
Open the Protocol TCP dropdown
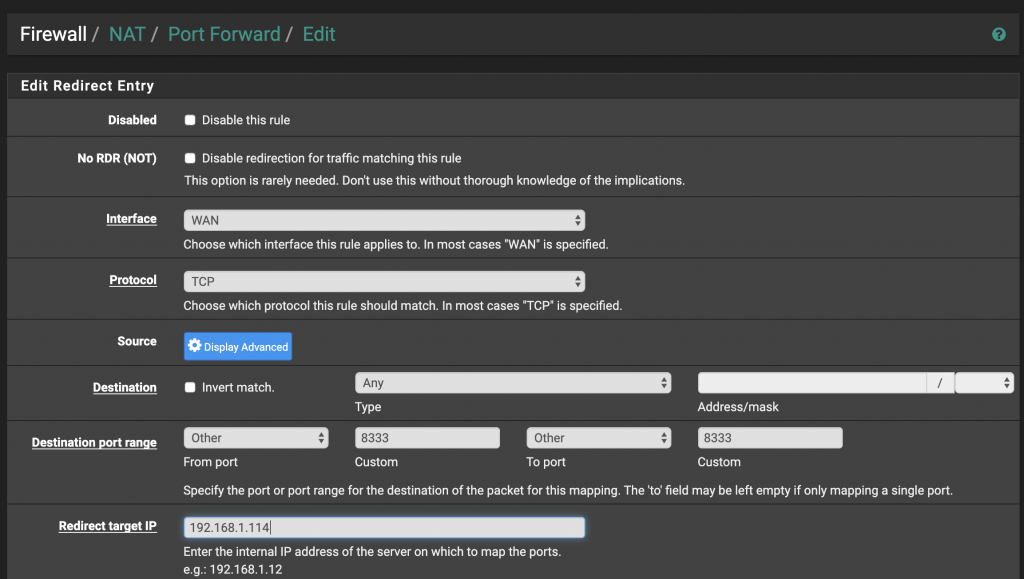[x=384, y=282]
